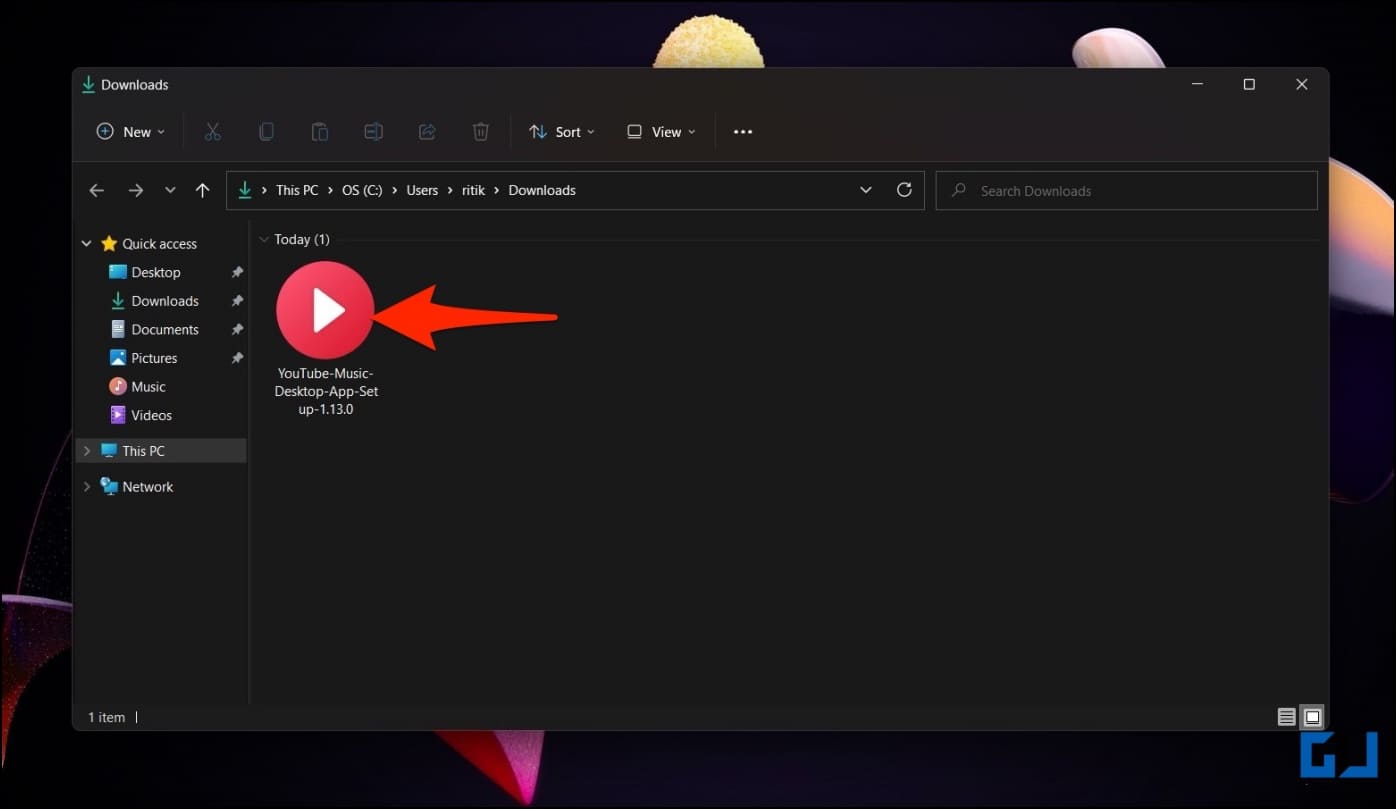
Task: Click Users in address breadcrumb
Action: click(x=422, y=190)
